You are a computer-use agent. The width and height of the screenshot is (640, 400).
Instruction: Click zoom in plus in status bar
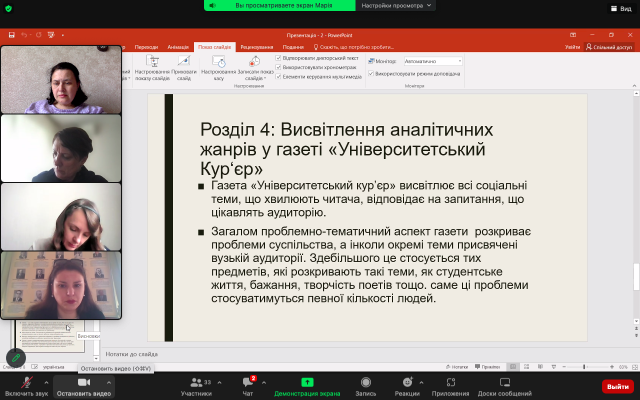[x=612, y=367]
